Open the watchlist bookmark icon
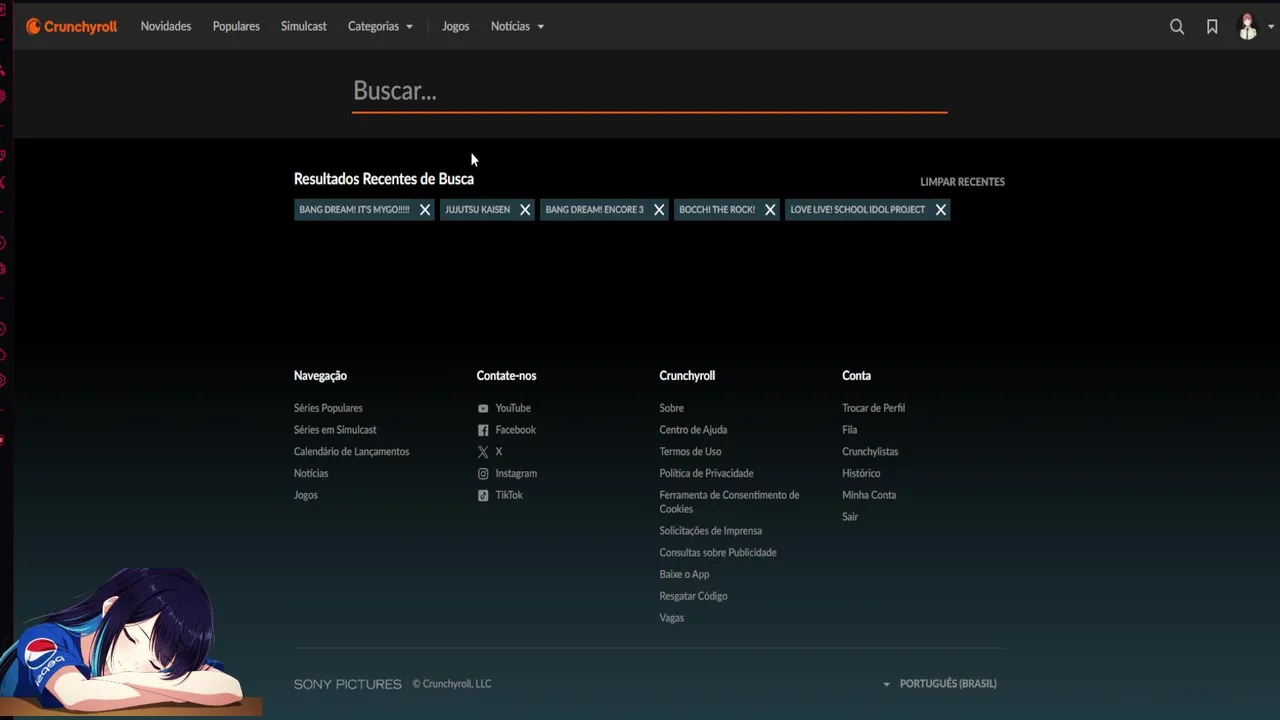This screenshot has width=1280, height=720. click(x=1212, y=27)
